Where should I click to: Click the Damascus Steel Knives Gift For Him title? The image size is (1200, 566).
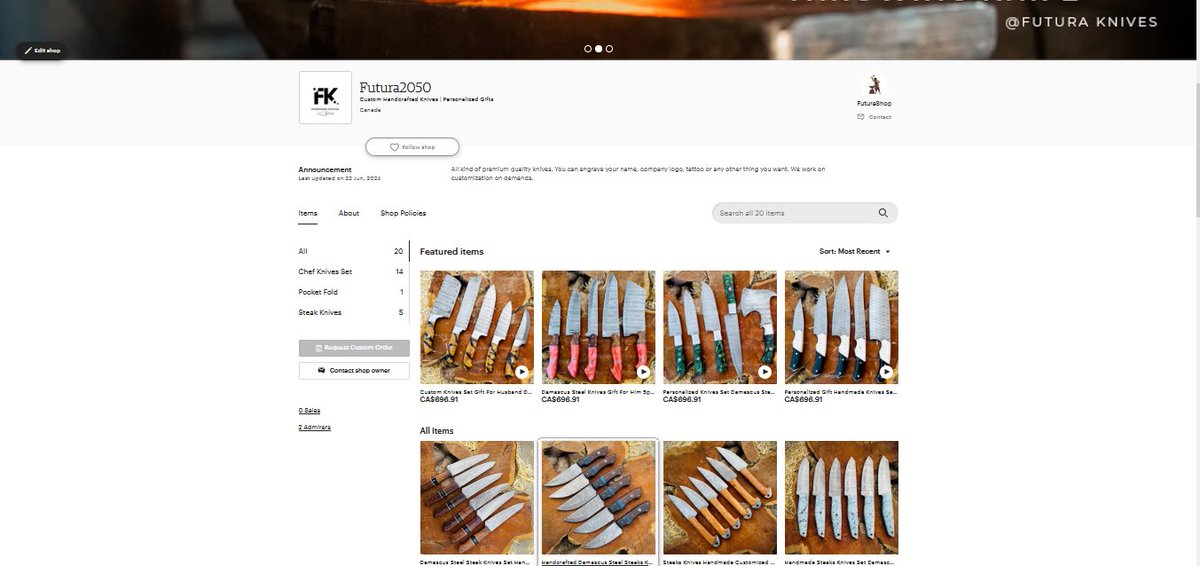tap(599, 392)
